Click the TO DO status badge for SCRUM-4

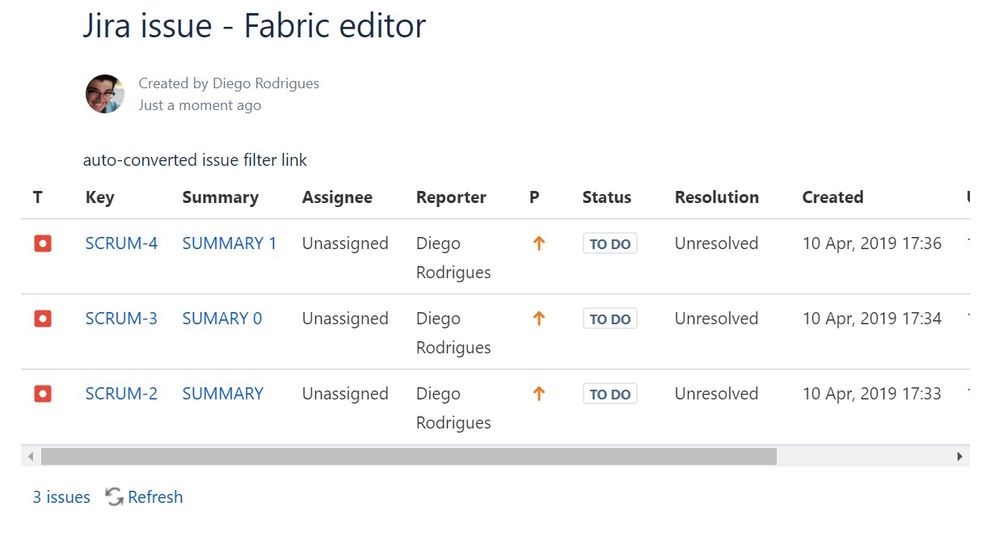click(610, 244)
